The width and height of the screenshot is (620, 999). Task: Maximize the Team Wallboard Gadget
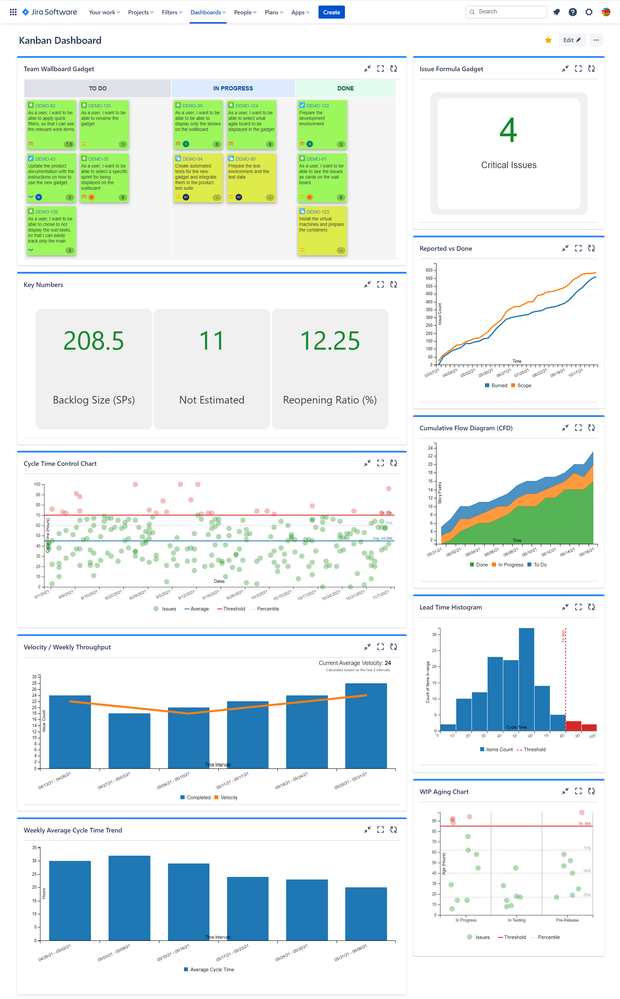click(380, 69)
